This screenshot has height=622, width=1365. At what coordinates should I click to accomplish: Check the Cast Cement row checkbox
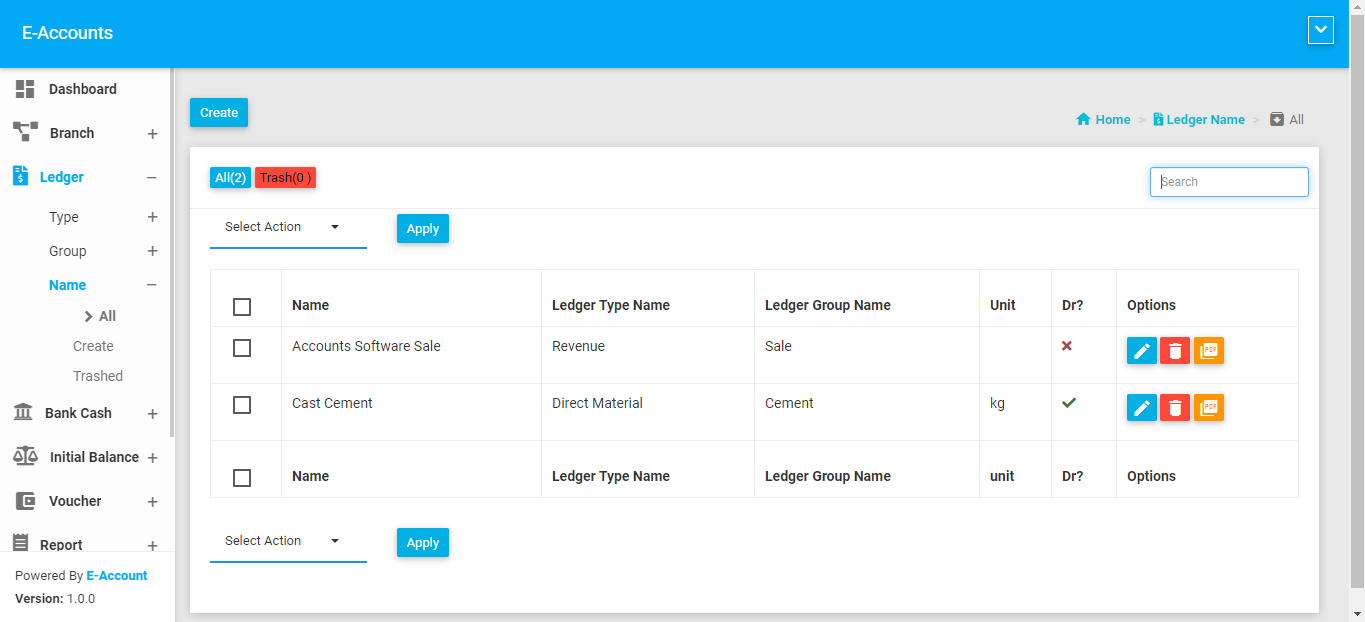pos(242,405)
